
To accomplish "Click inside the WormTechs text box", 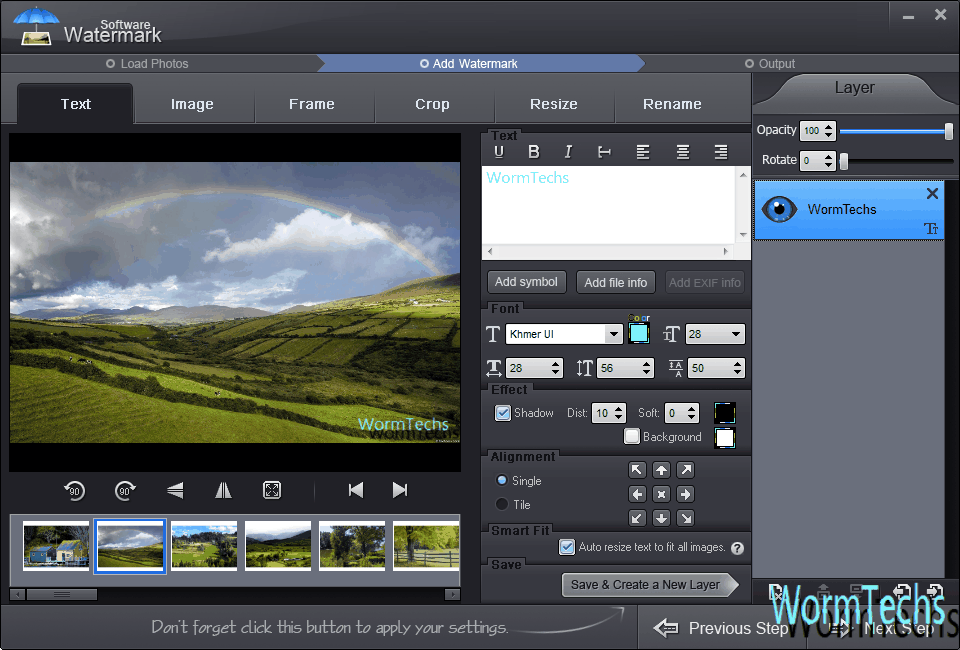I will tap(609, 205).
